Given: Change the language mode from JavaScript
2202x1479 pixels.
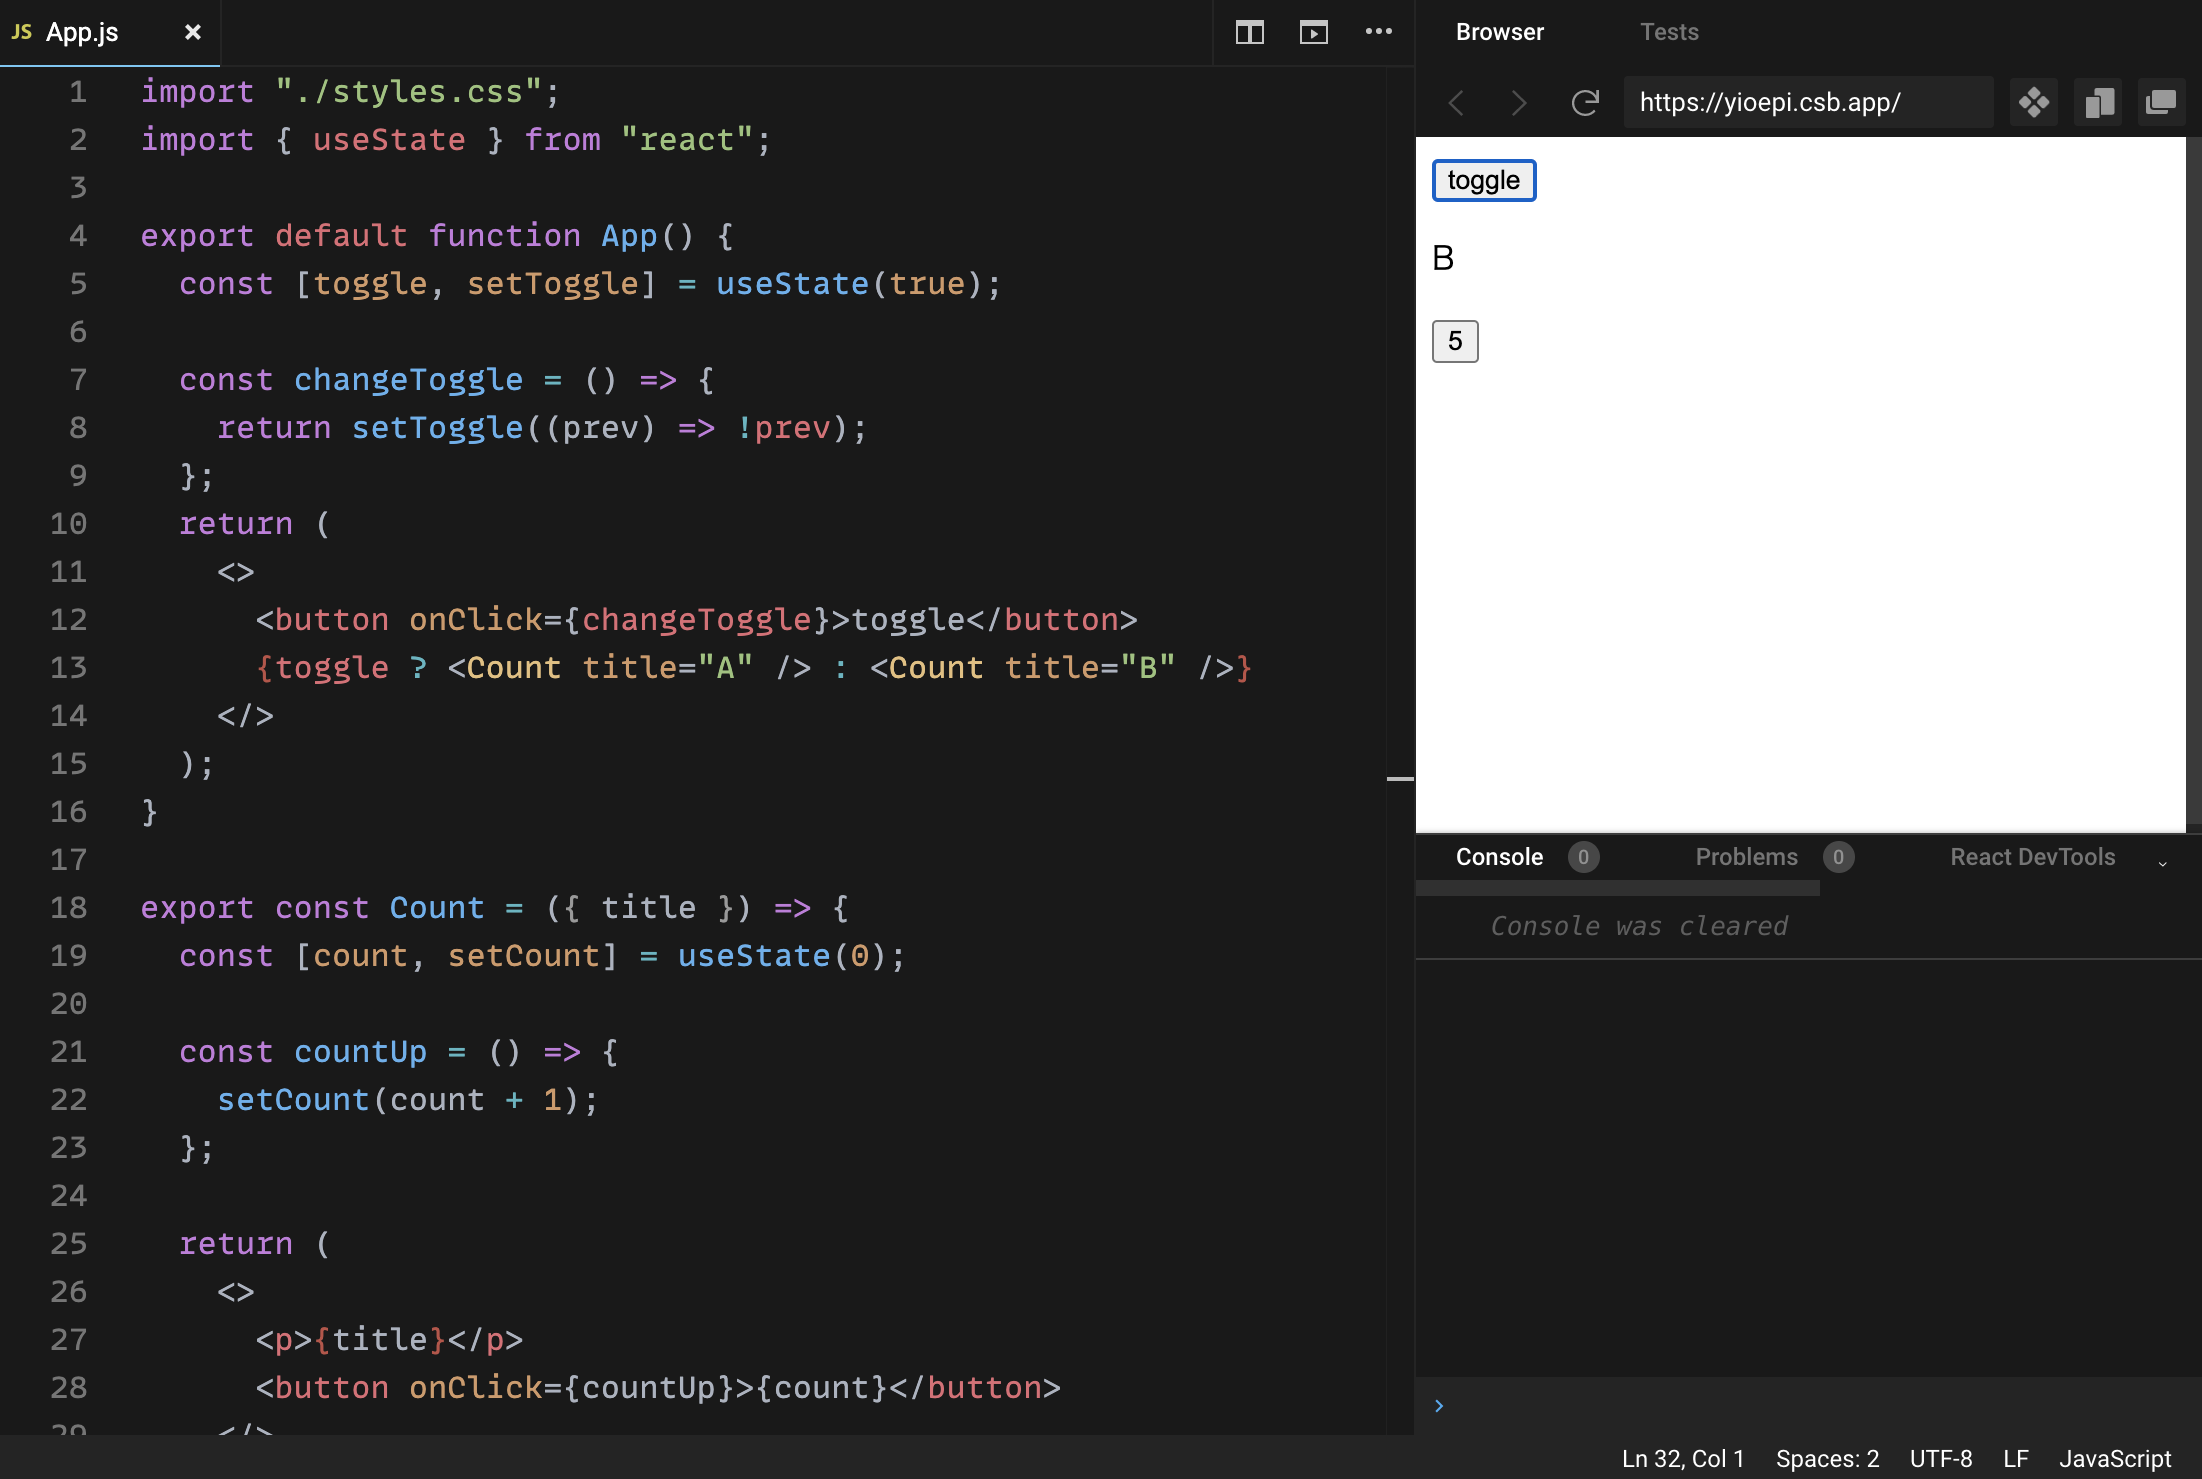Looking at the screenshot, I should [2115, 1458].
